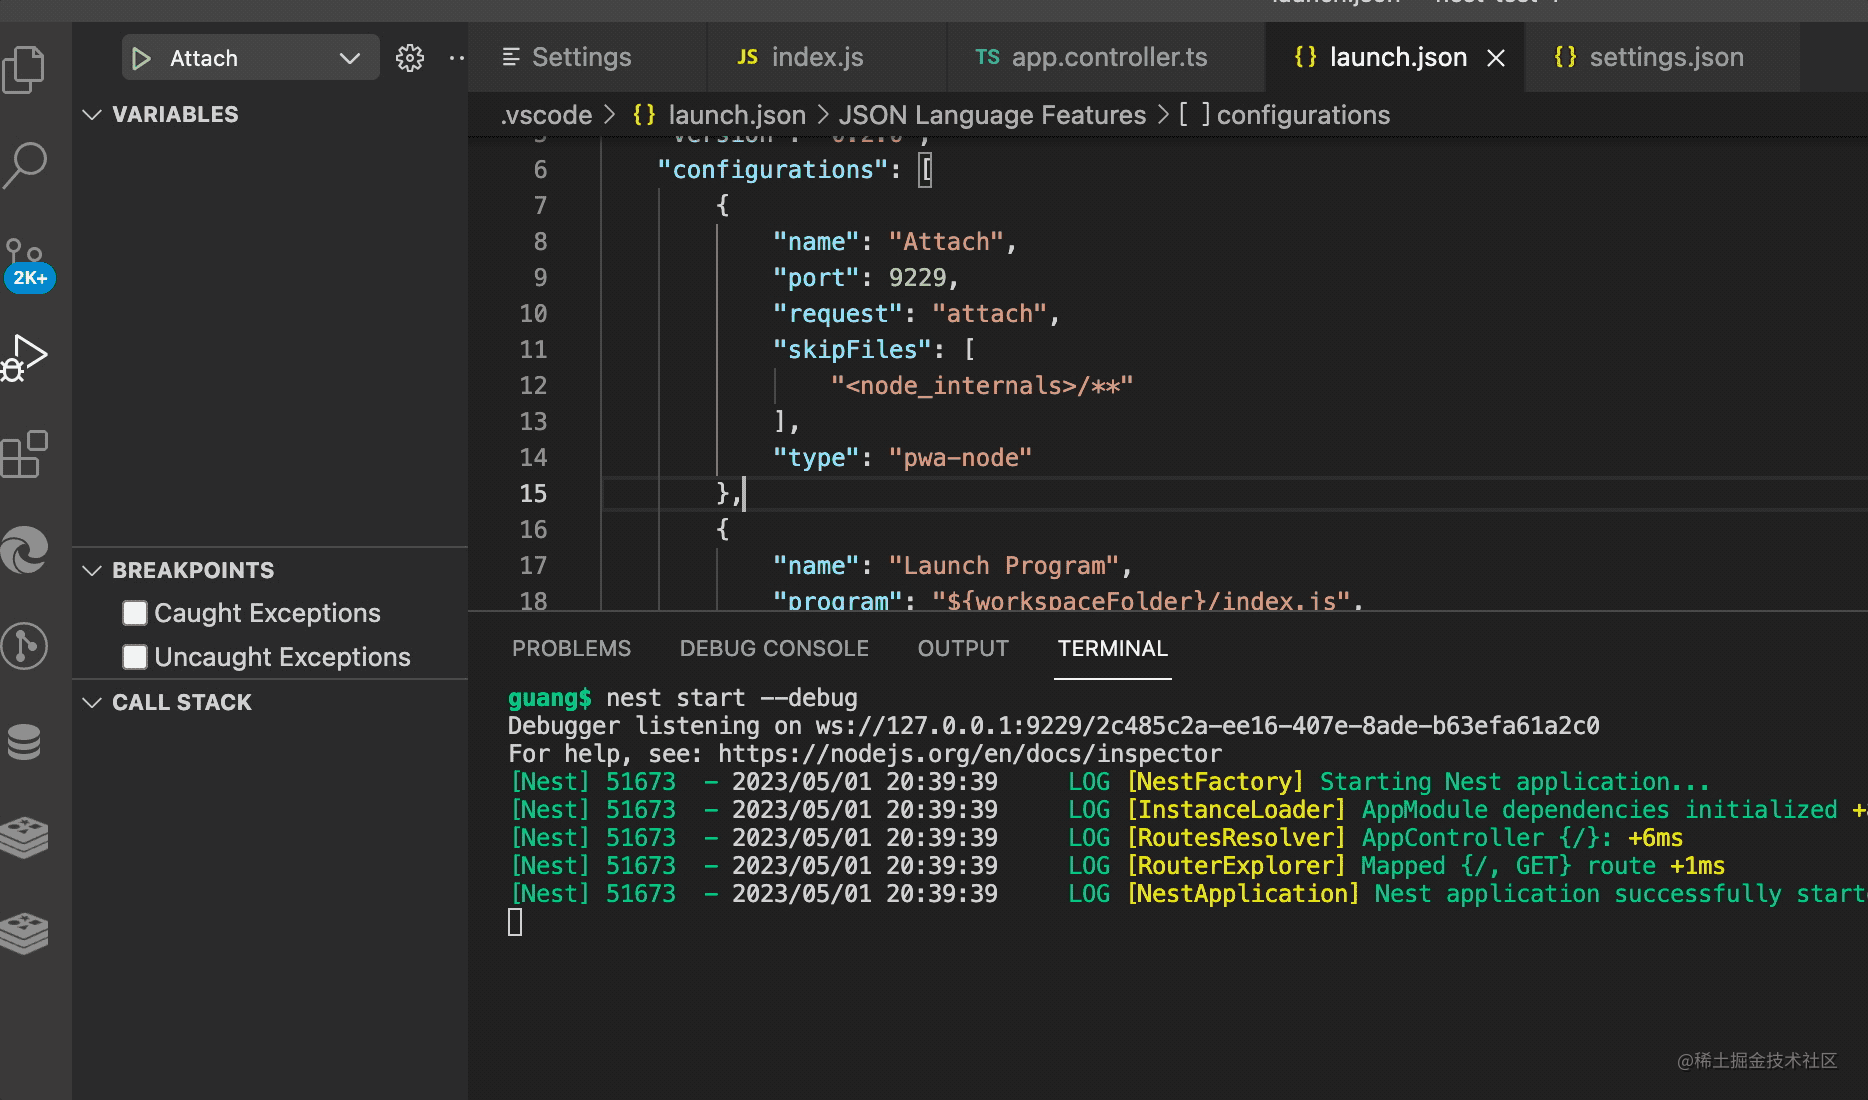This screenshot has height=1100, width=1868.
Task: Open the Explorer view in the activity bar
Action: [x=24, y=70]
